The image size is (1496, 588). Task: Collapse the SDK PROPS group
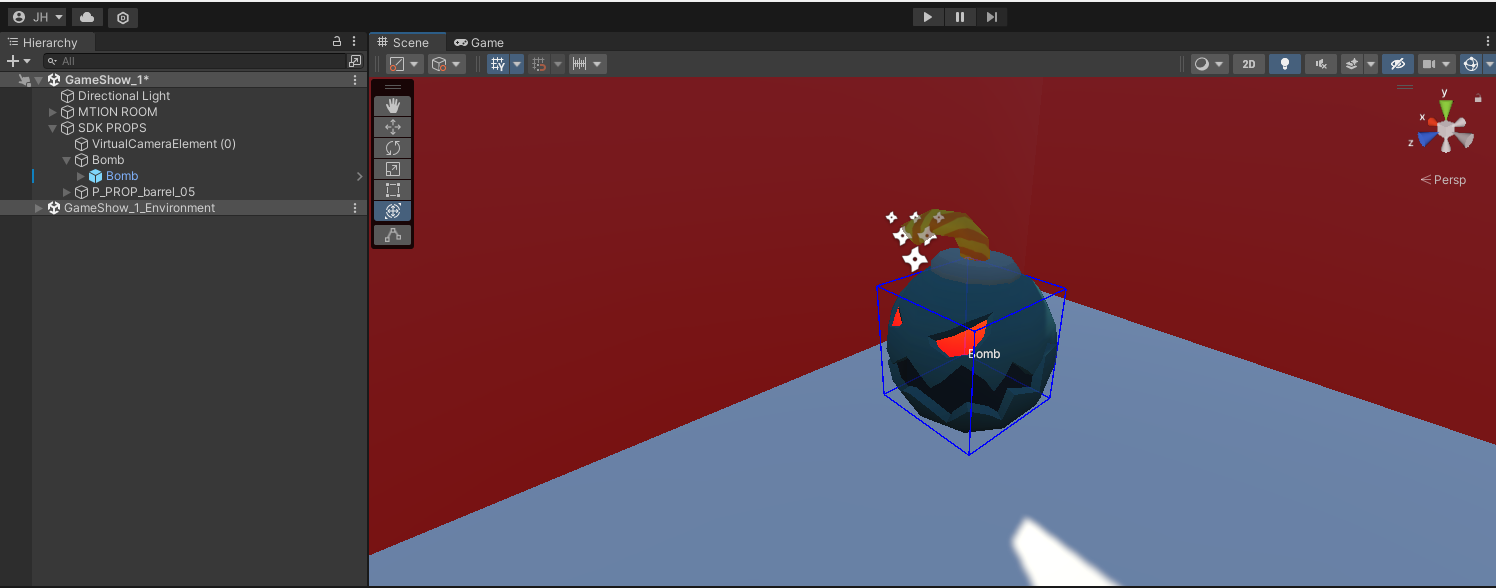[53, 128]
